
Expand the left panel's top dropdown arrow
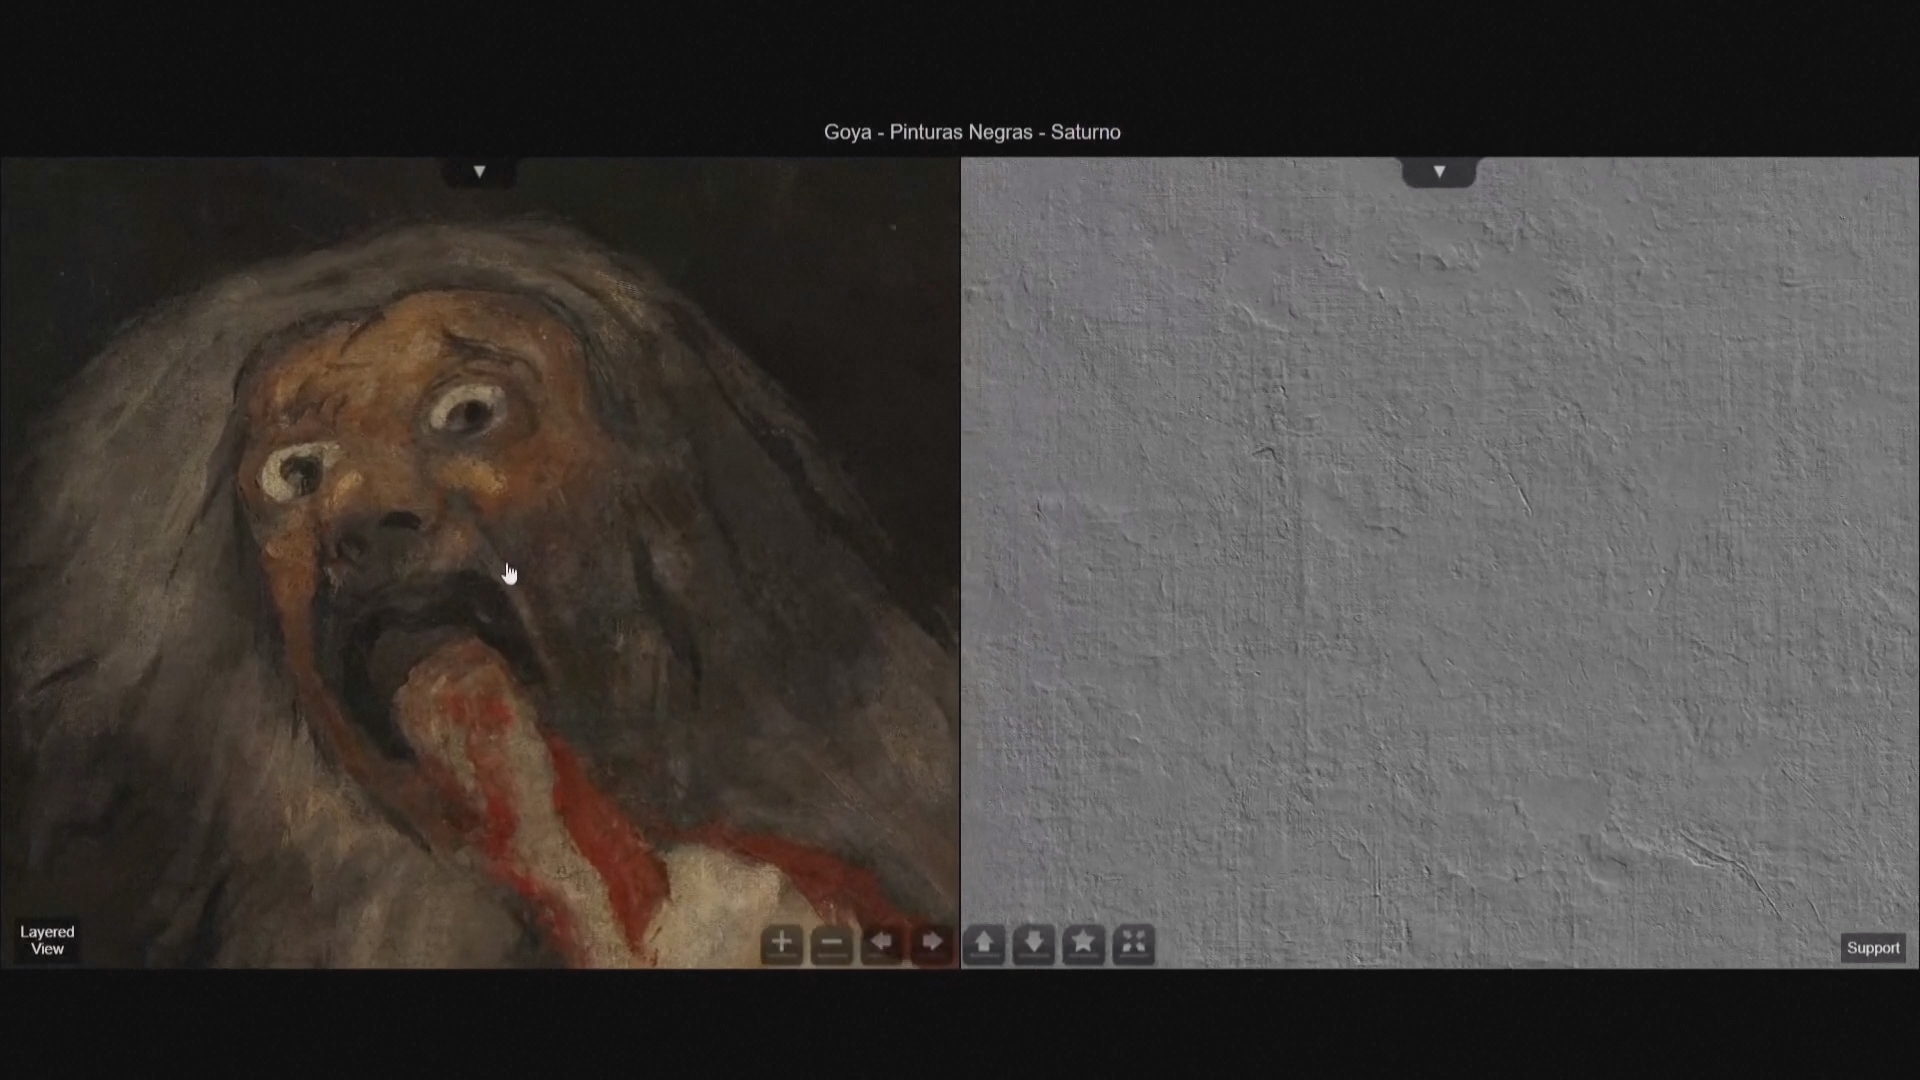(479, 172)
